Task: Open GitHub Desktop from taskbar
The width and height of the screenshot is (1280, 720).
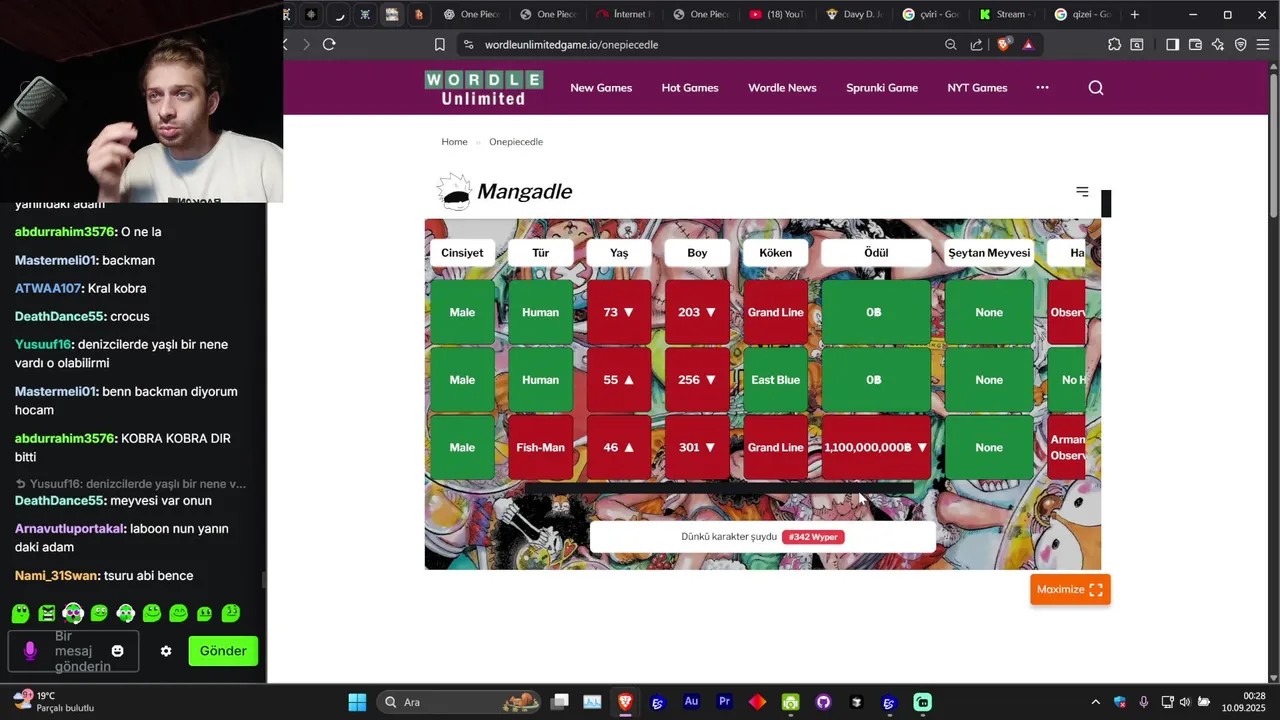Action: pos(823,702)
